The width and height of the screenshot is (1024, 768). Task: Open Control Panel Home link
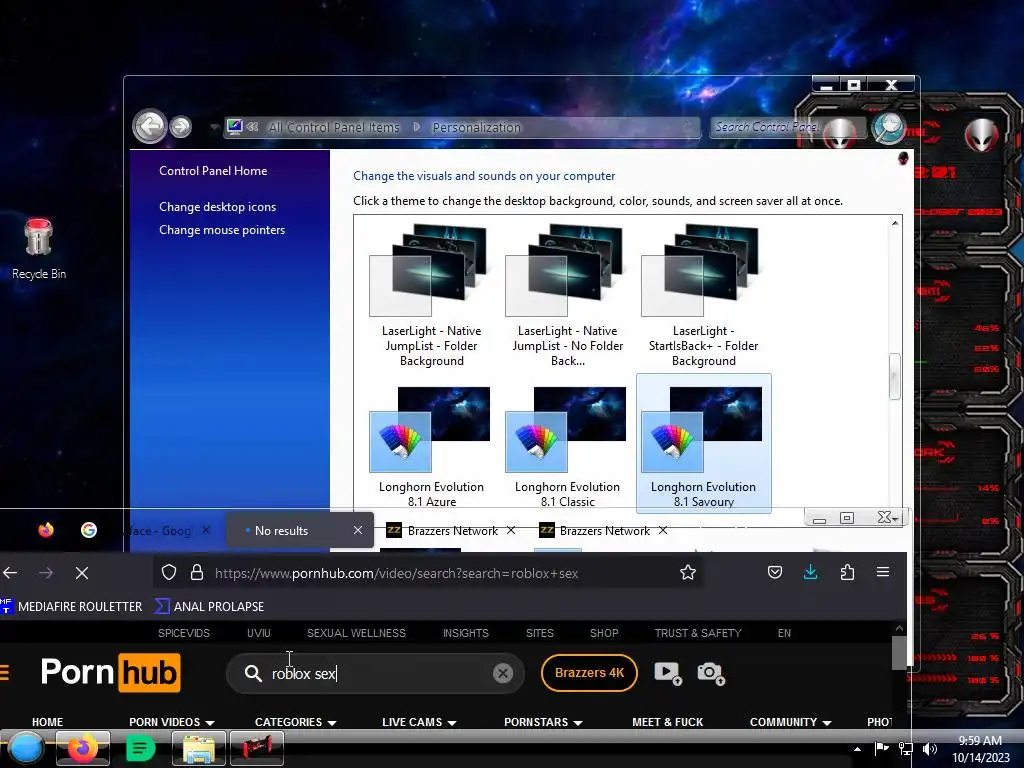pyautogui.click(x=213, y=170)
